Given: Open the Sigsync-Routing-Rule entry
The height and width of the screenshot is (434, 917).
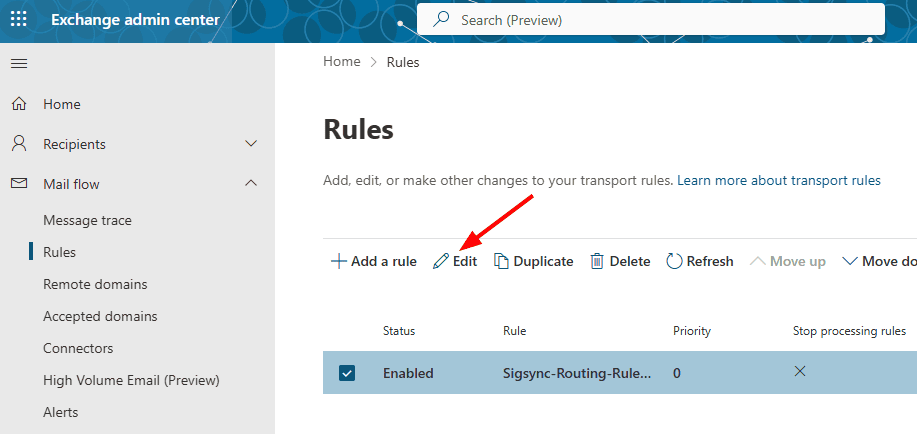Looking at the screenshot, I should click(577, 373).
